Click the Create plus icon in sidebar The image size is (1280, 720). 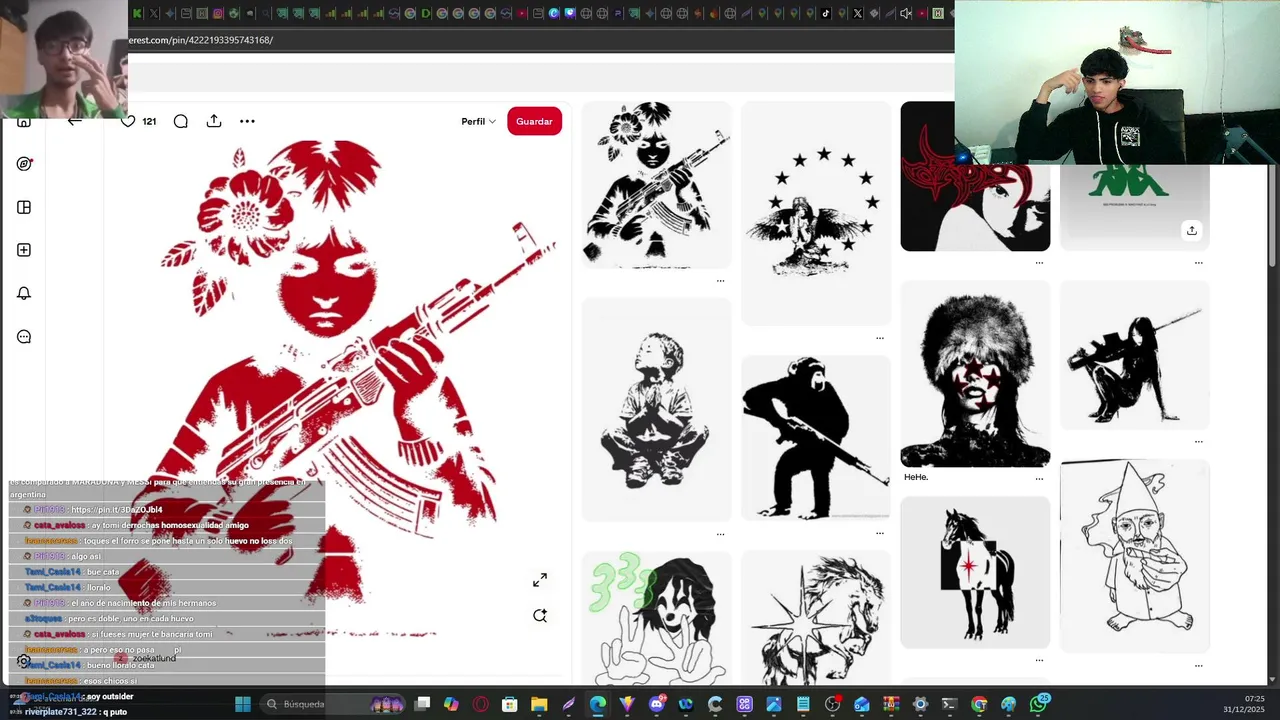(x=24, y=250)
